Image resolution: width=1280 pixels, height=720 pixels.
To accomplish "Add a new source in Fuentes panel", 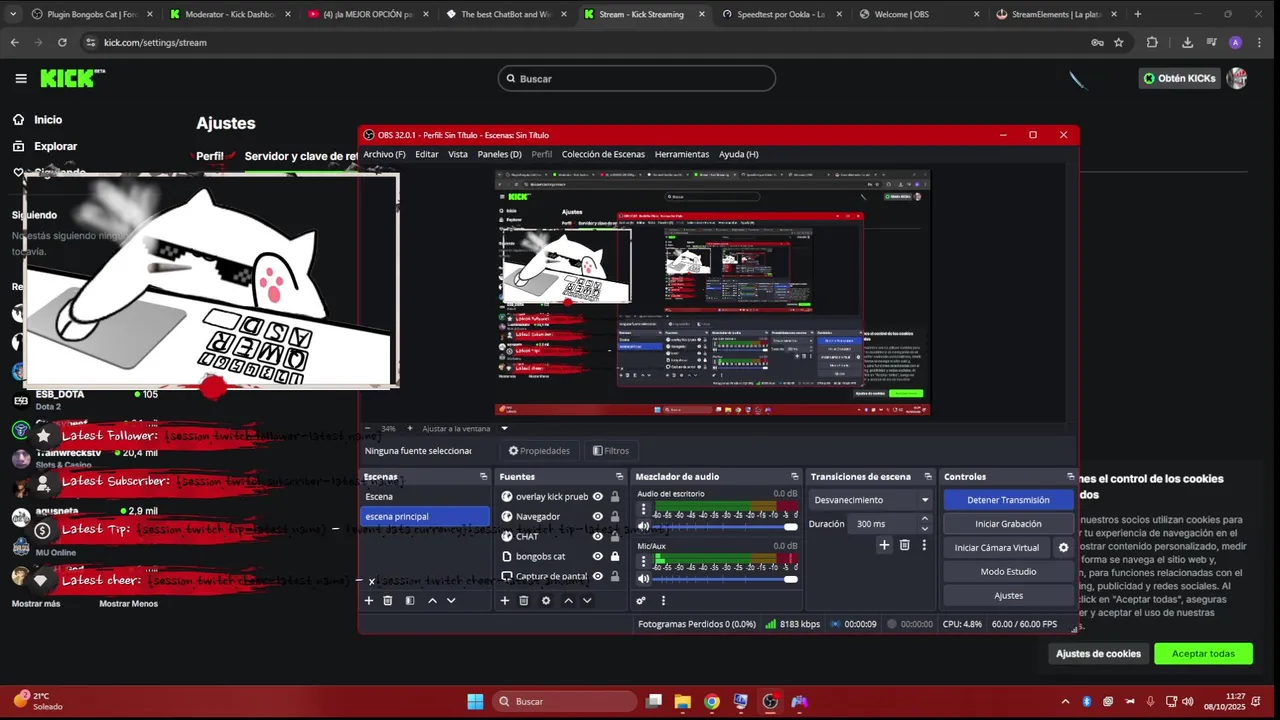I will point(505,600).
